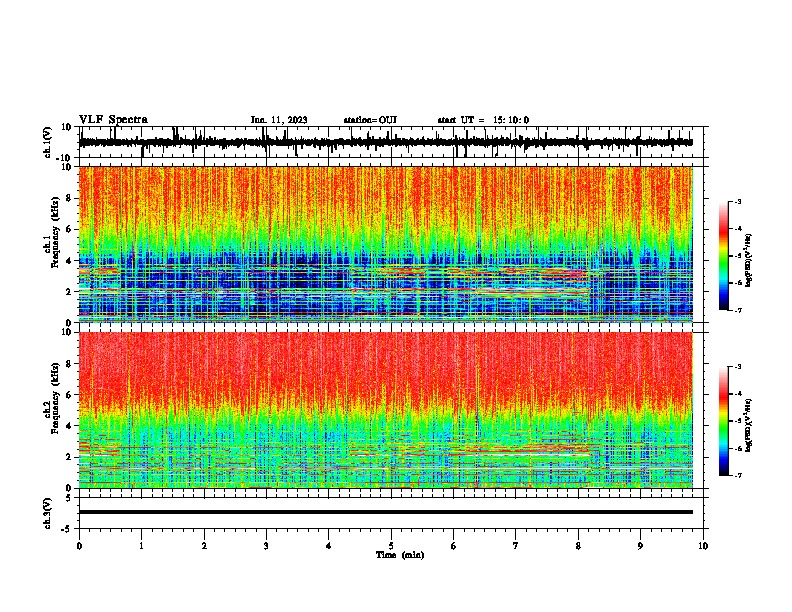
Task: Click time axis tick label "2"
Action: click(204, 546)
